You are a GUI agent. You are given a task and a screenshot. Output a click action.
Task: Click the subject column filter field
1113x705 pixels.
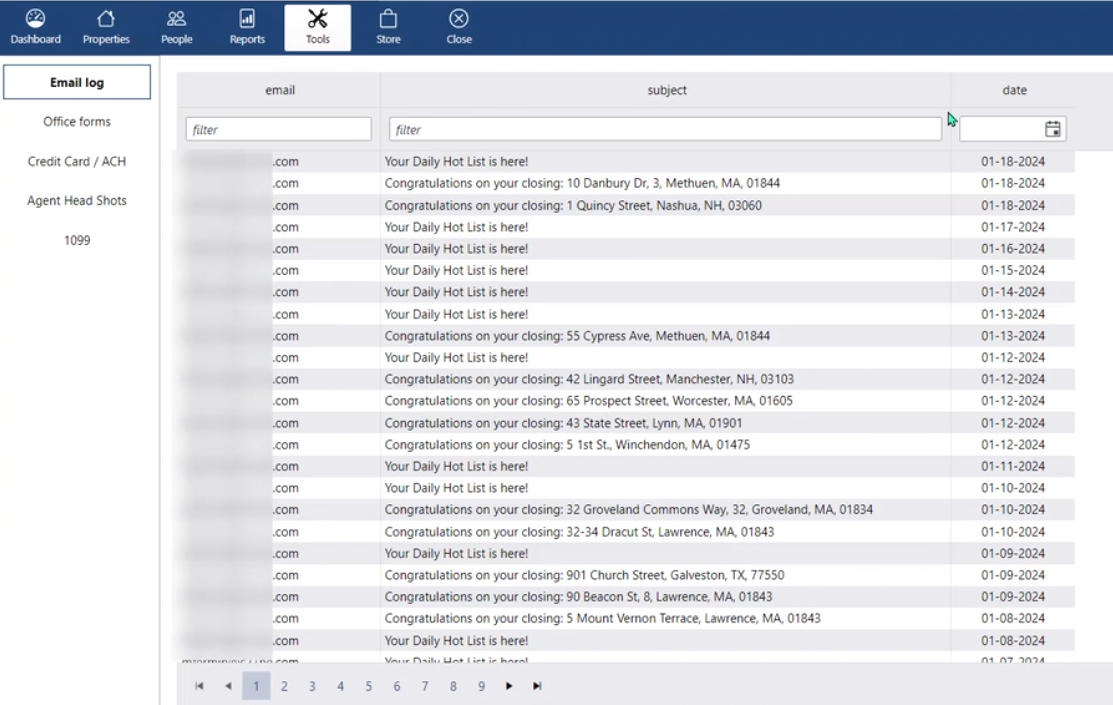tap(665, 129)
